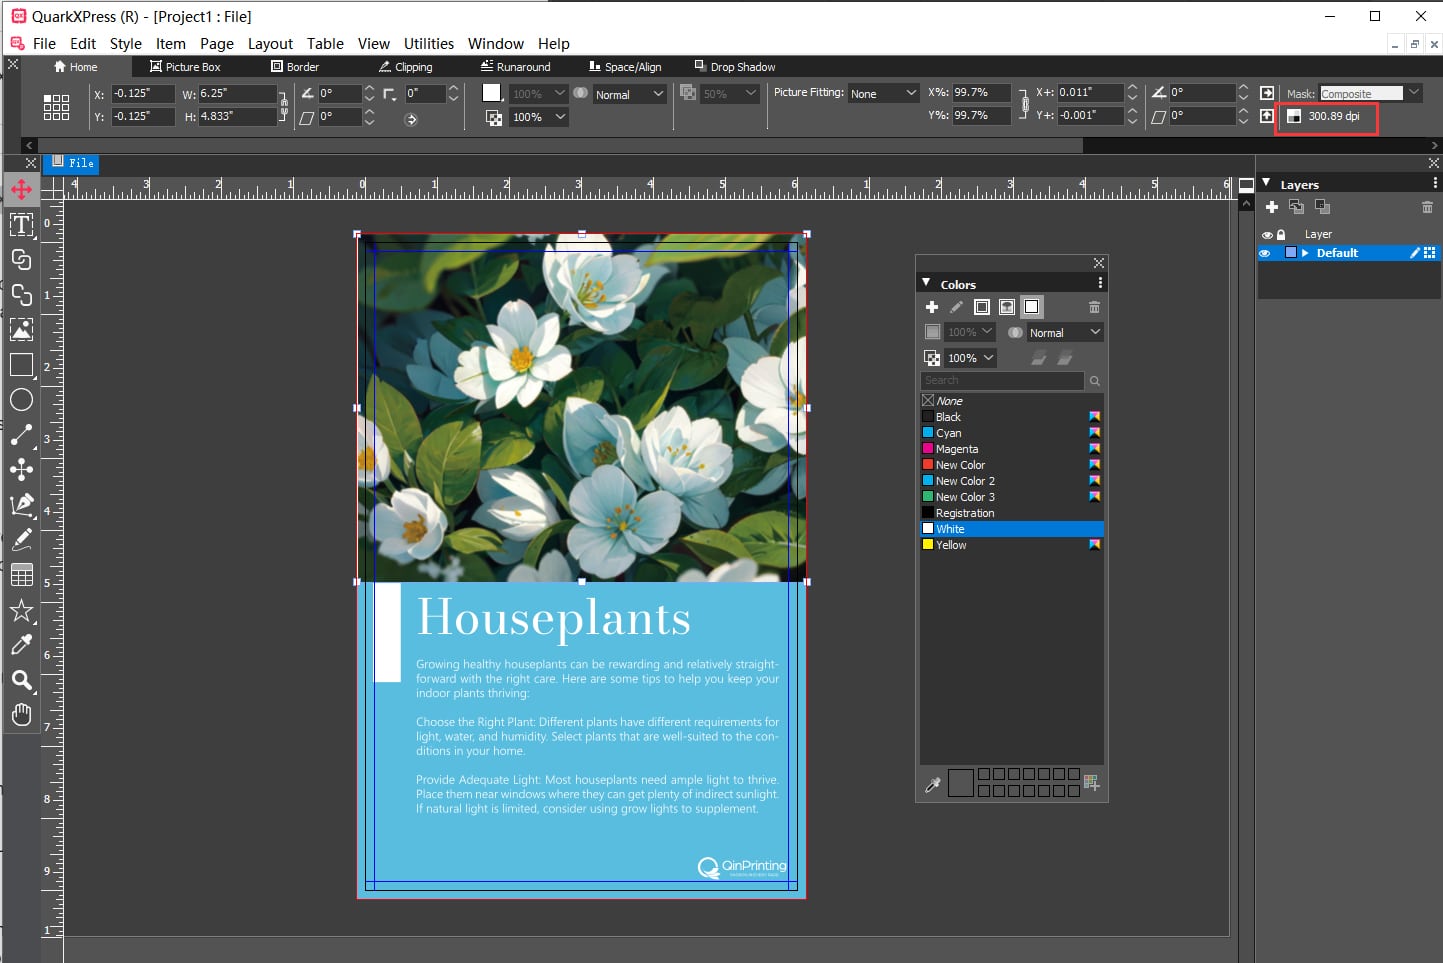Select picture background color mode icon
Image resolution: width=1443 pixels, height=963 pixels.
click(x=1007, y=307)
